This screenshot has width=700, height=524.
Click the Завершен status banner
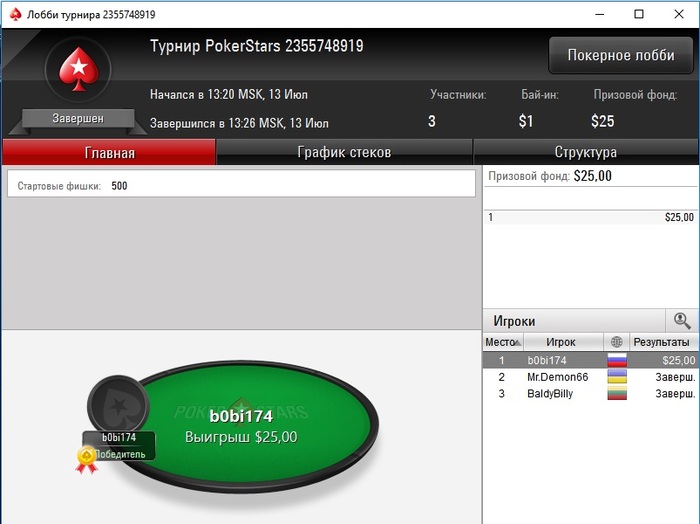(78, 118)
